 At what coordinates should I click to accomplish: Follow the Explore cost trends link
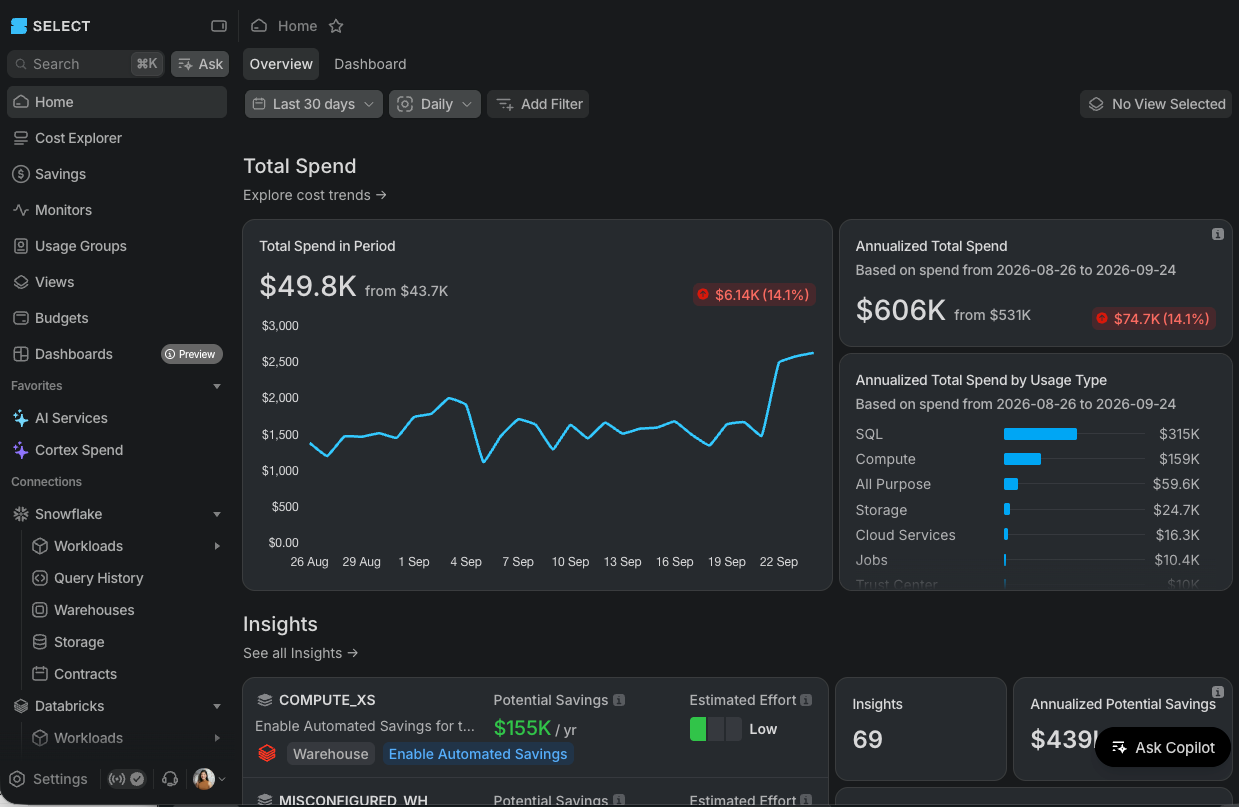pos(315,195)
